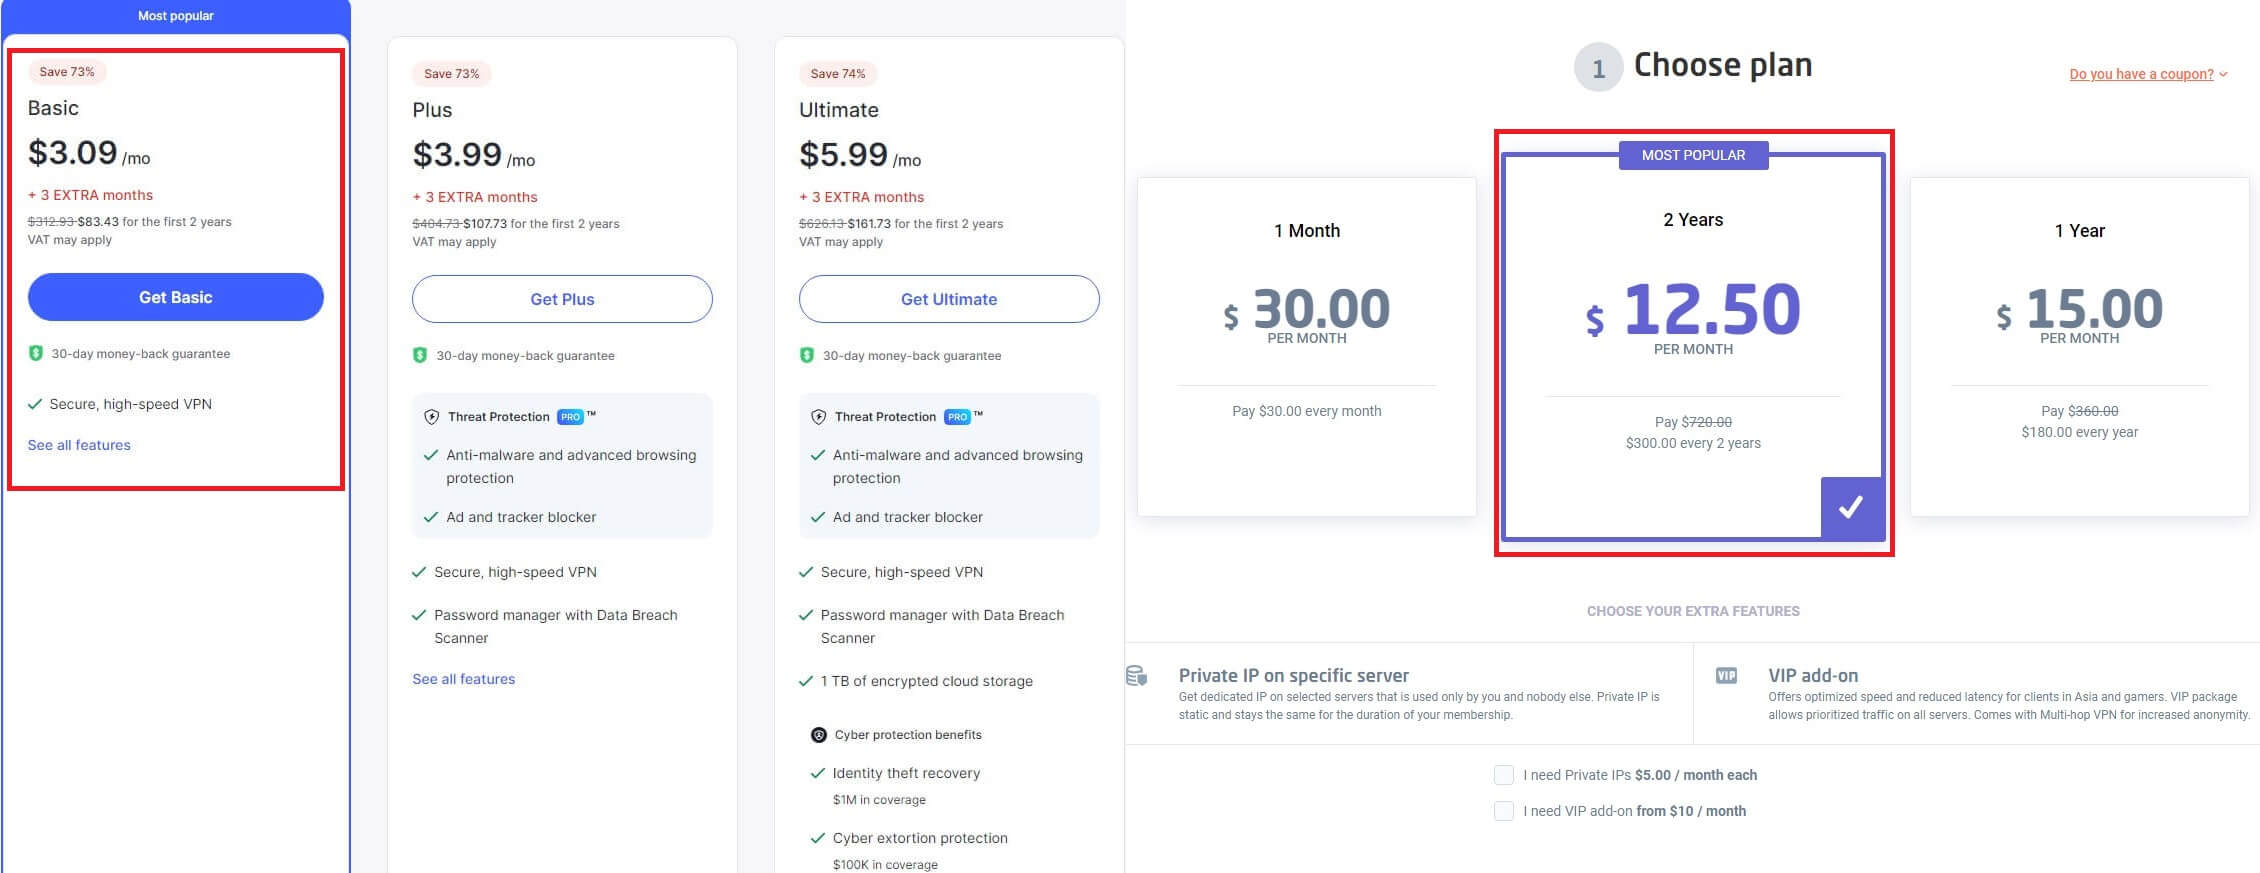Image resolution: width=2260 pixels, height=873 pixels.
Task: Click the PRO badge in Plus plan
Action: (570, 417)
